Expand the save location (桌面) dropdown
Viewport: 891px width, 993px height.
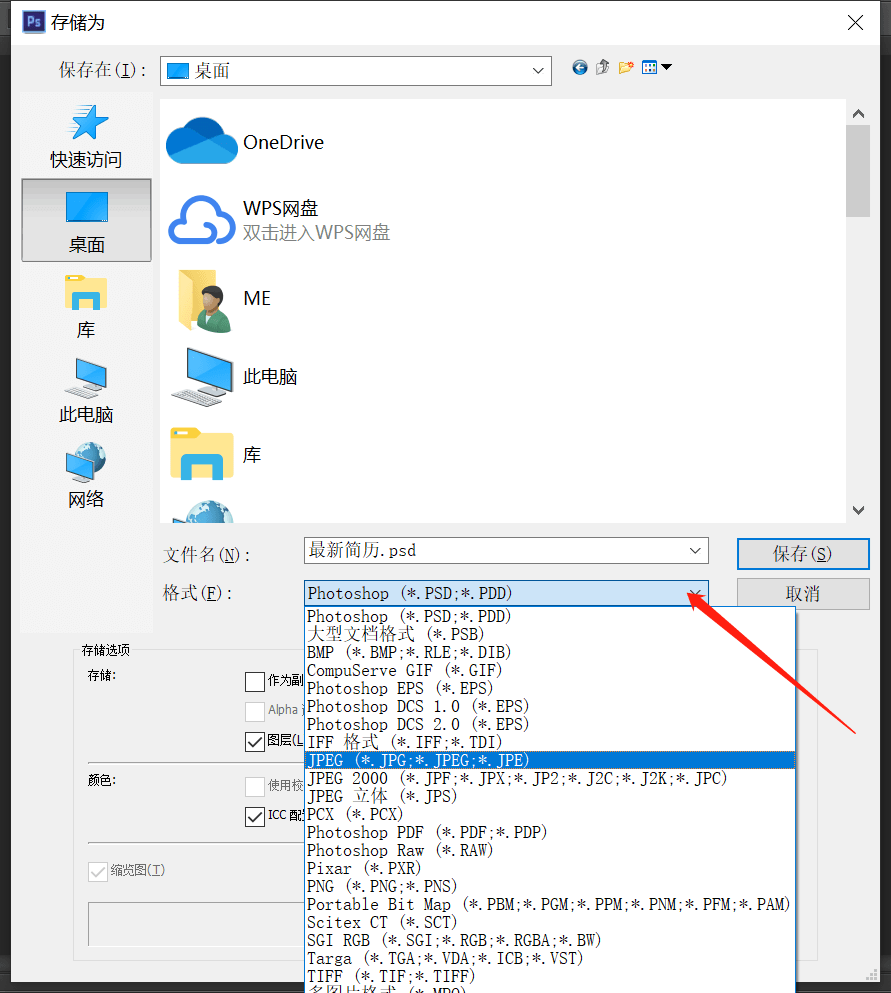tap(538, 71)
